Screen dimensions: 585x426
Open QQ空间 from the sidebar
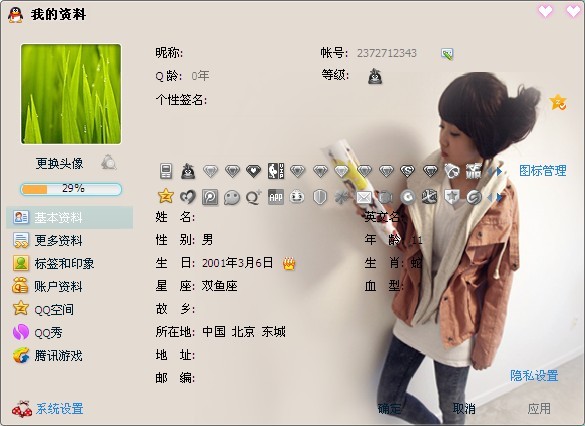pos(43,309)
